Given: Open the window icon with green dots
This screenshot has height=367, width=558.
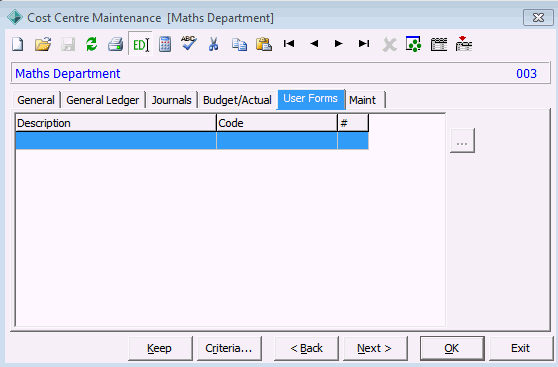Looking at the screenshot, I should click(x=414, y=44).
